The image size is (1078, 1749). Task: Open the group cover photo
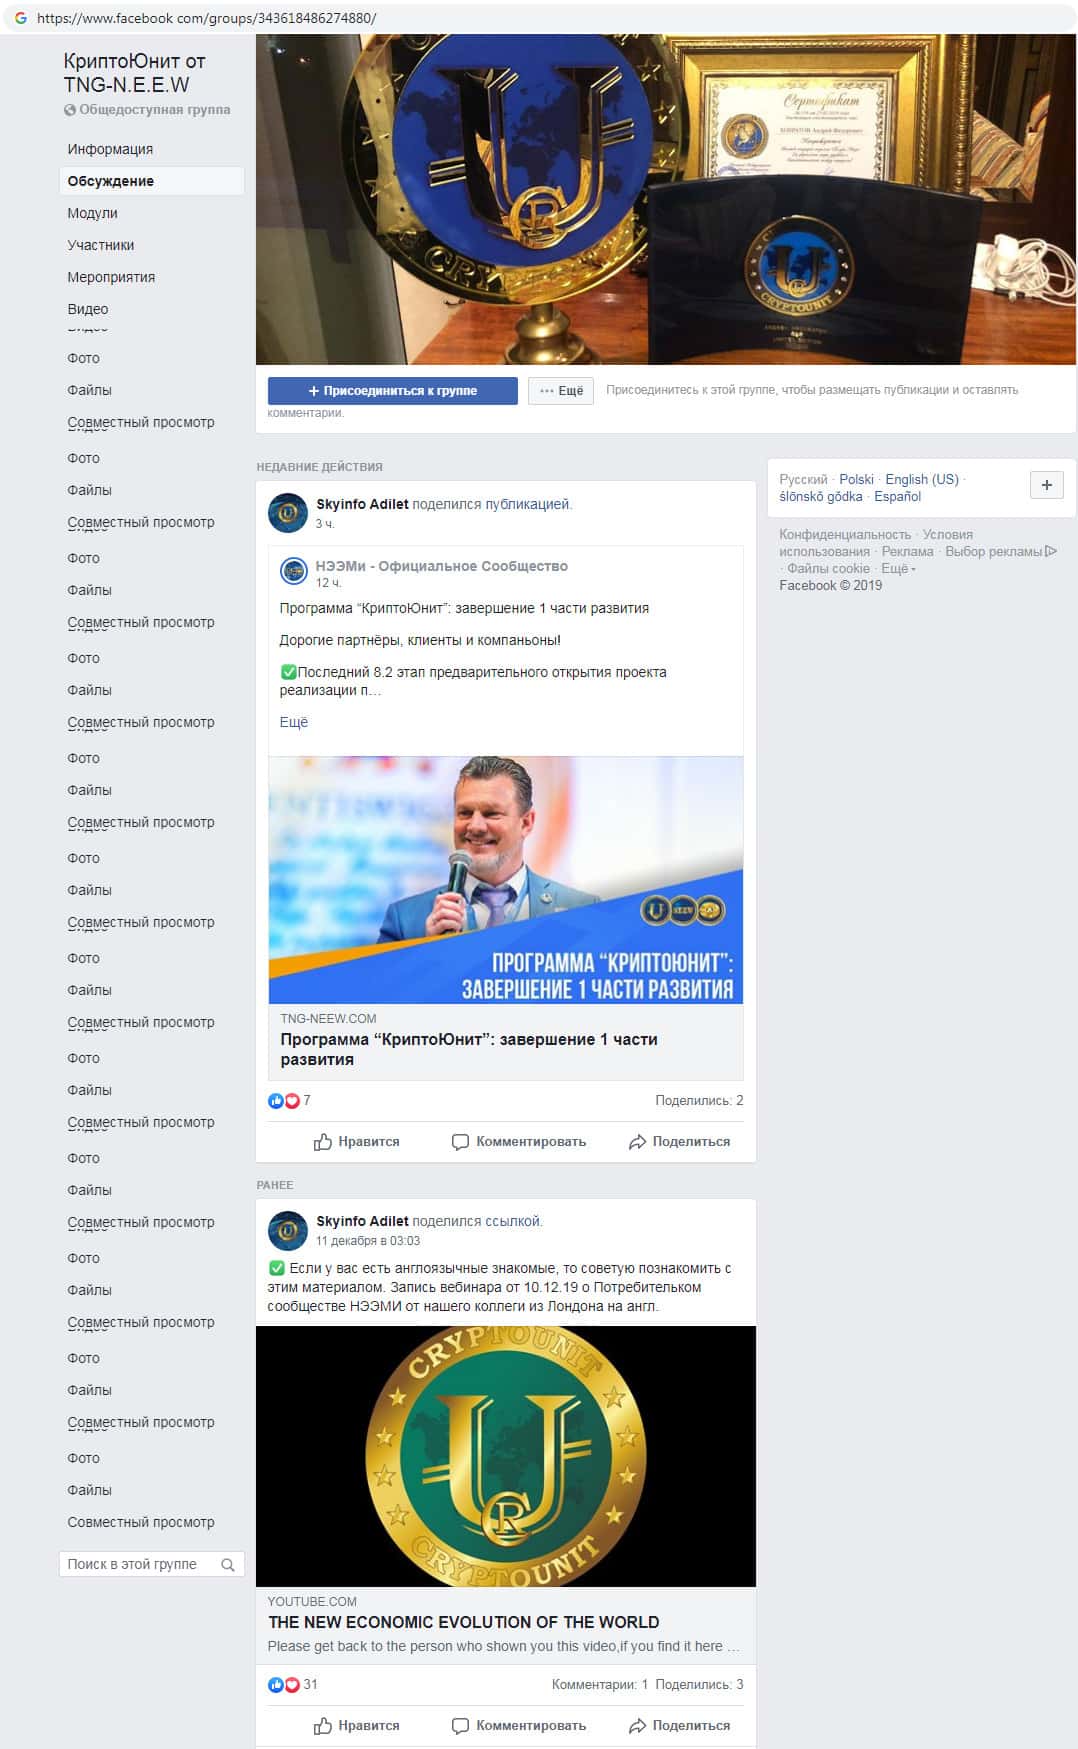click(666, 199)
